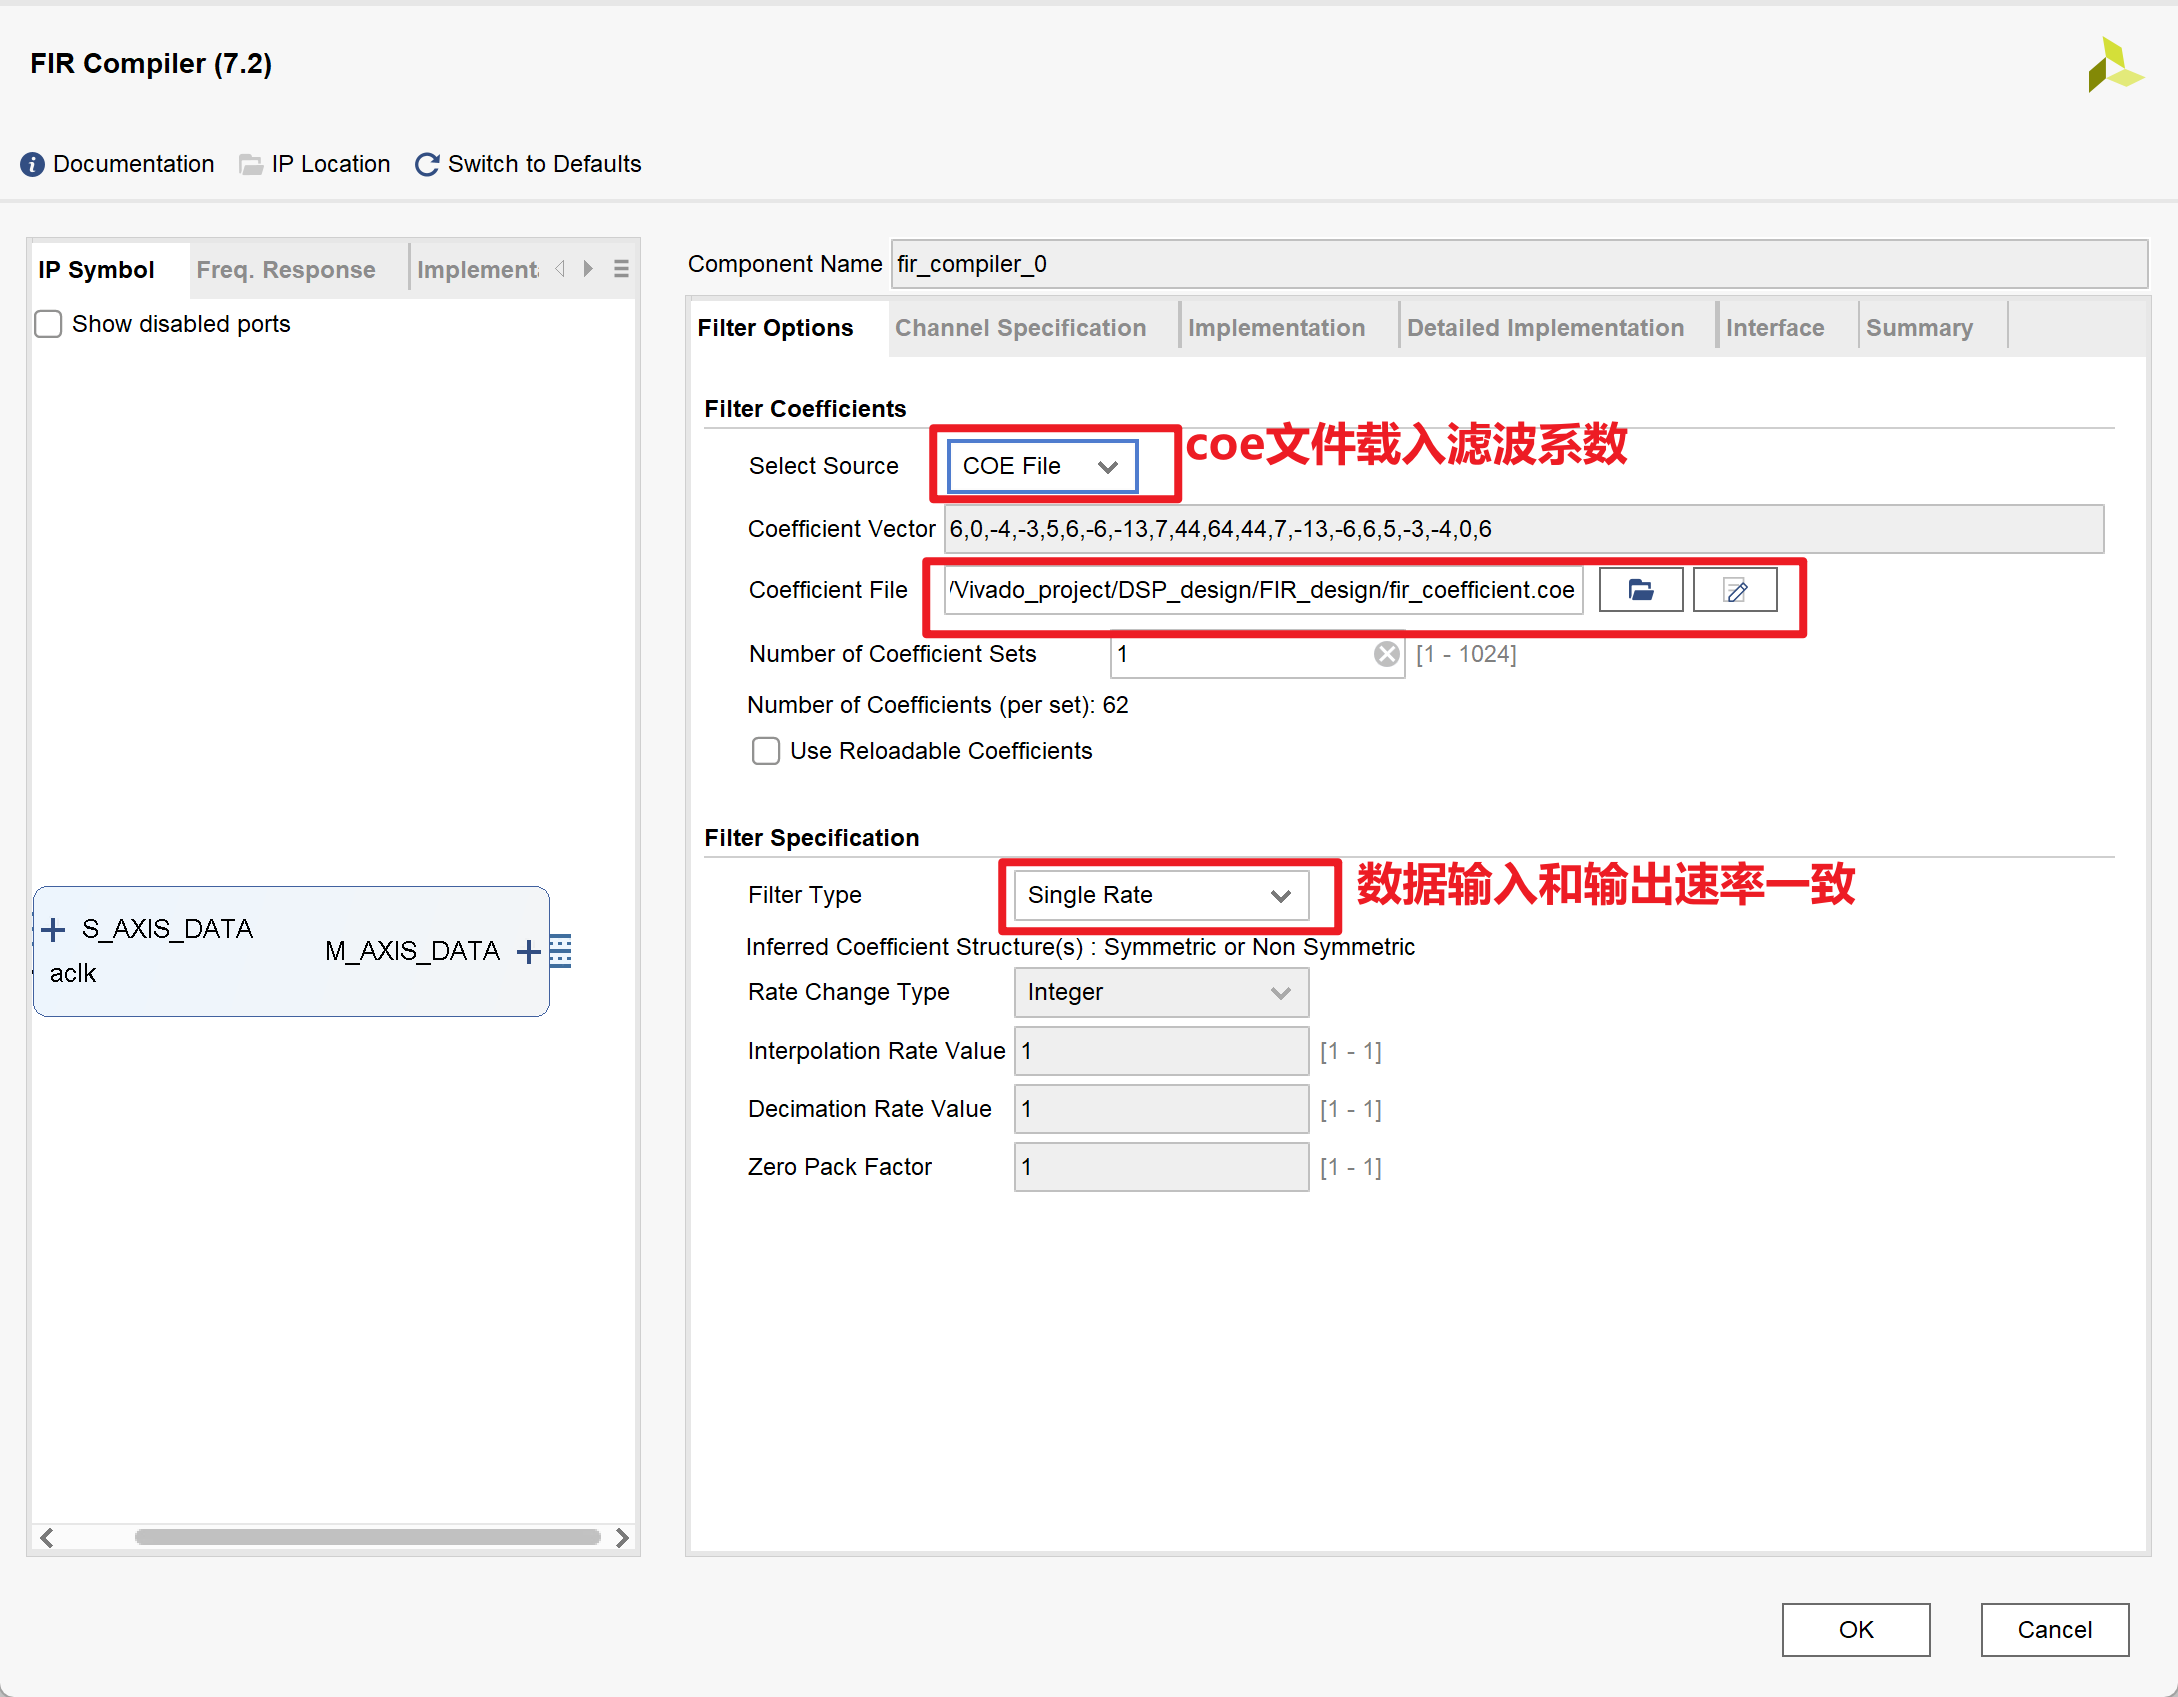Click IP Location link
Image resolution: width=2178 pixels, height=1697 pixels.
331,164
